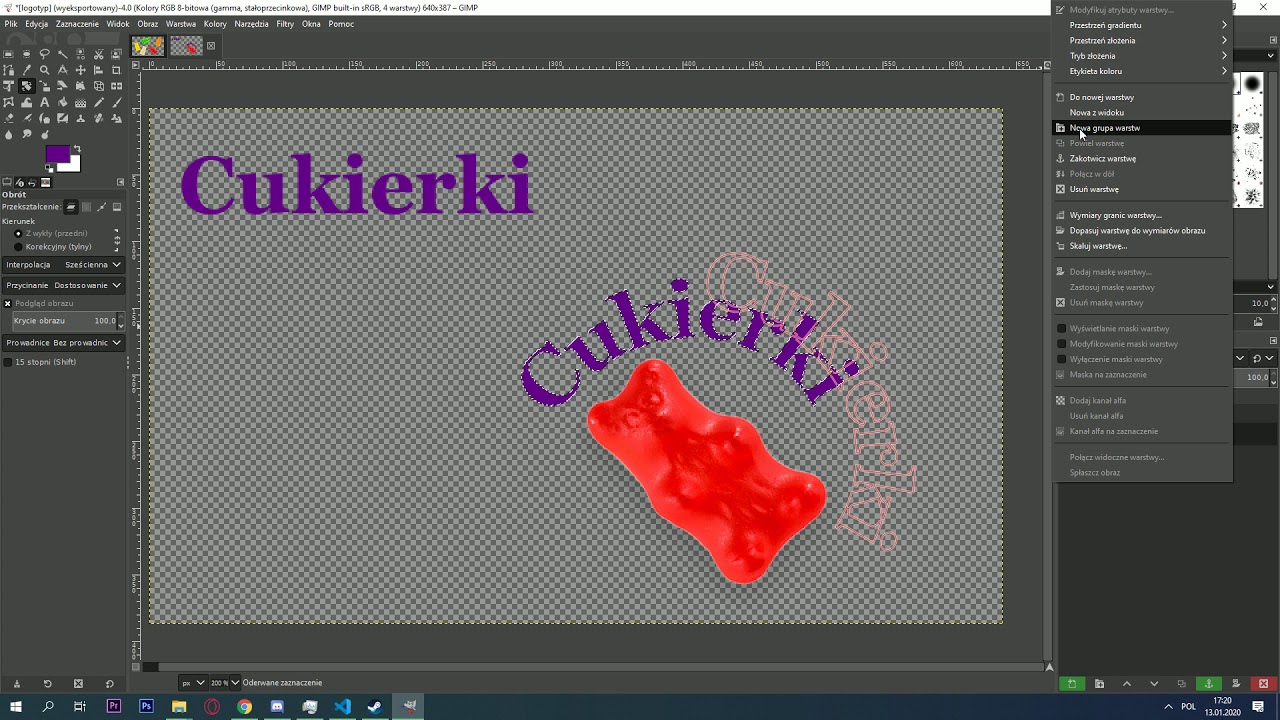Select the Blur/Sharpen droplet tool
This screenshot has height=720, width=1280.
[8, 134]
